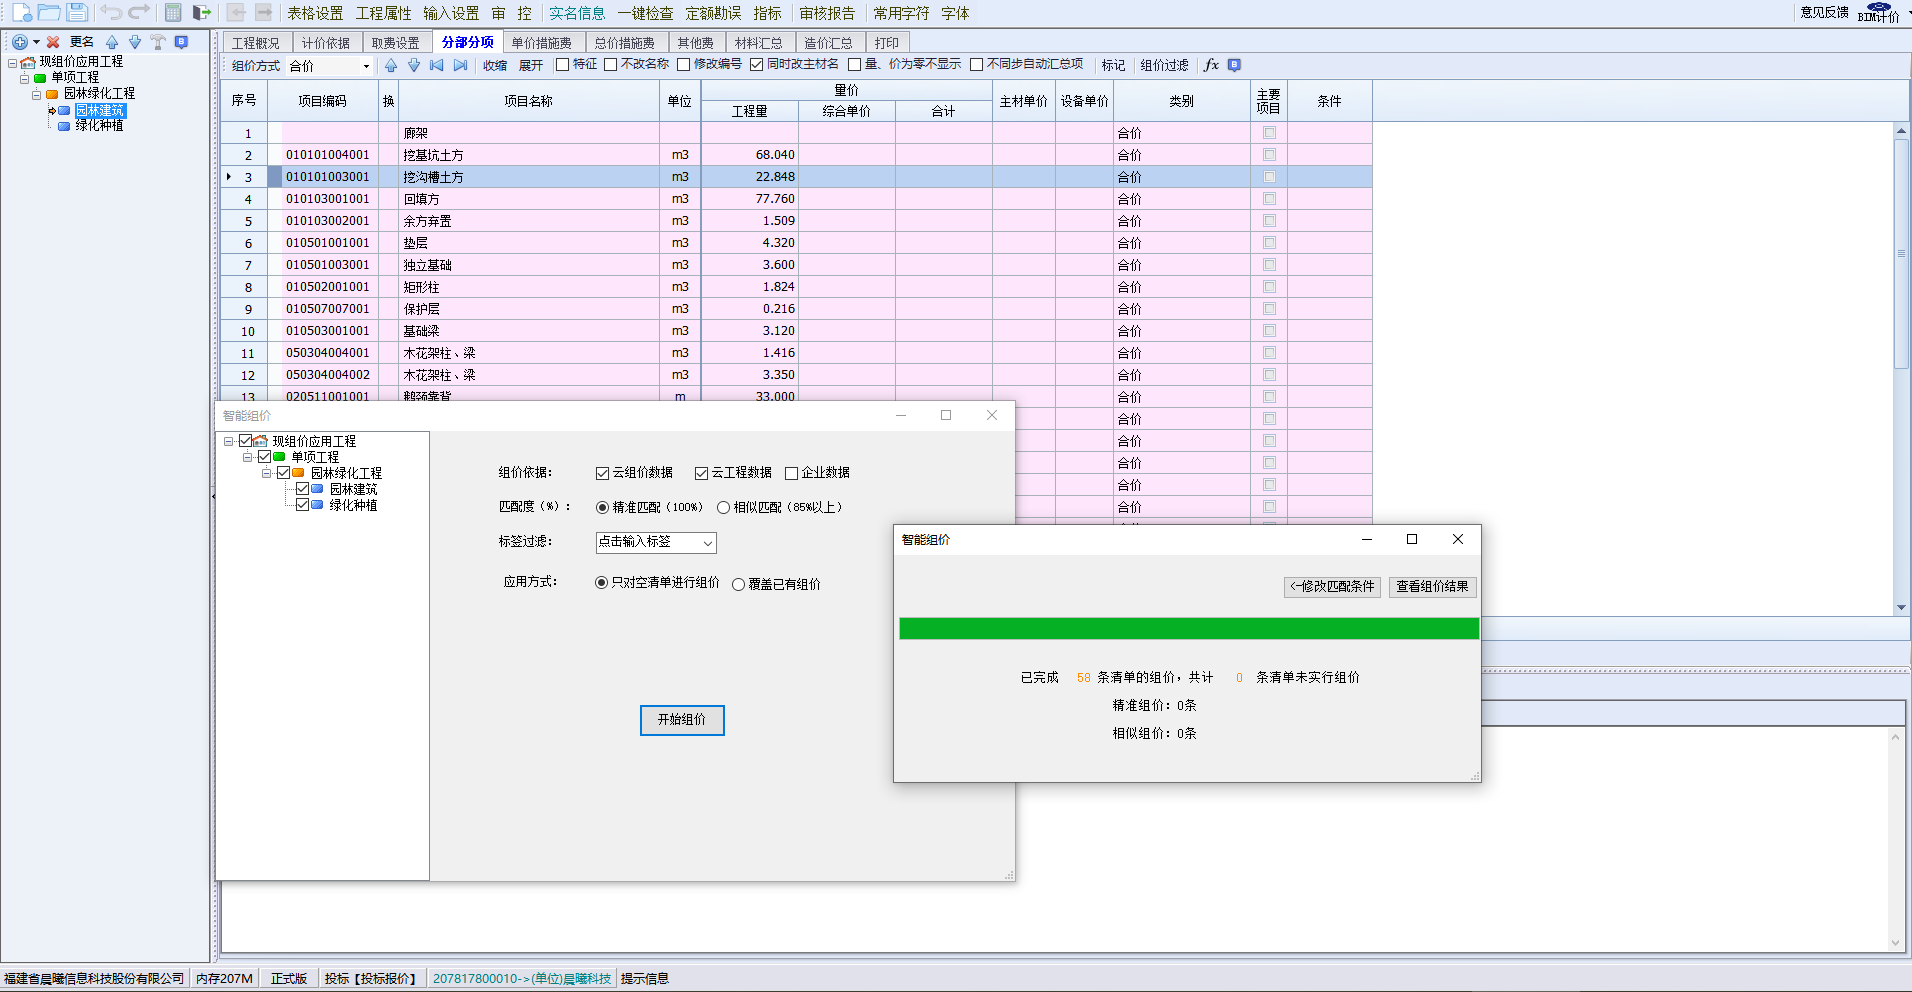The width and height of the screenshot is (1912, 992).
Task: Toggle the 不改名称 checkbox
Action: coord(610,65)
